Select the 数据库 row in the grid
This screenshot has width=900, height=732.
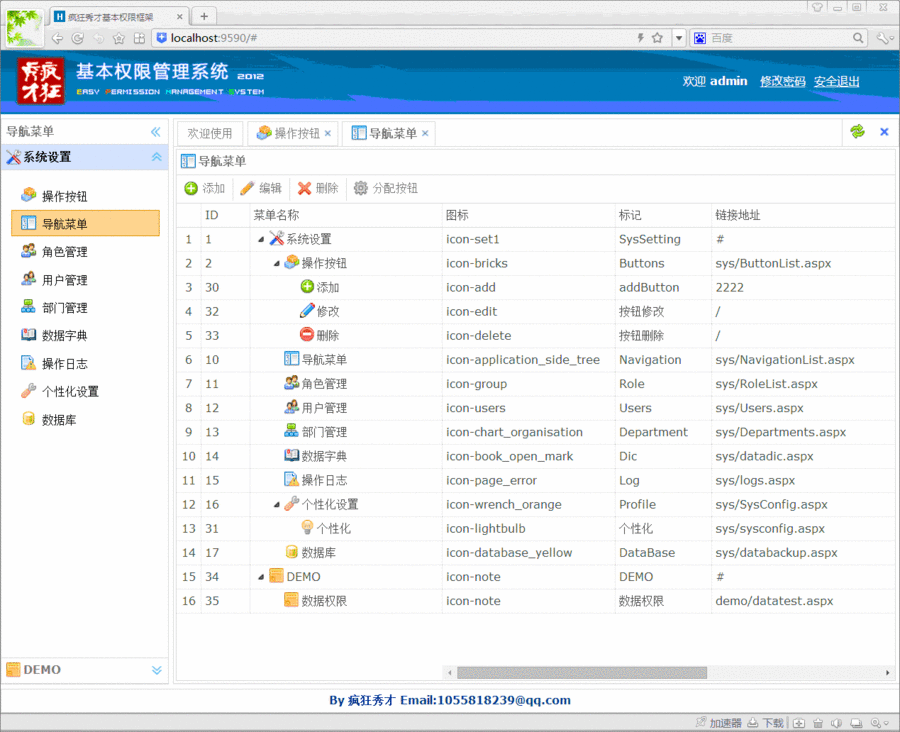pos(535,552)
